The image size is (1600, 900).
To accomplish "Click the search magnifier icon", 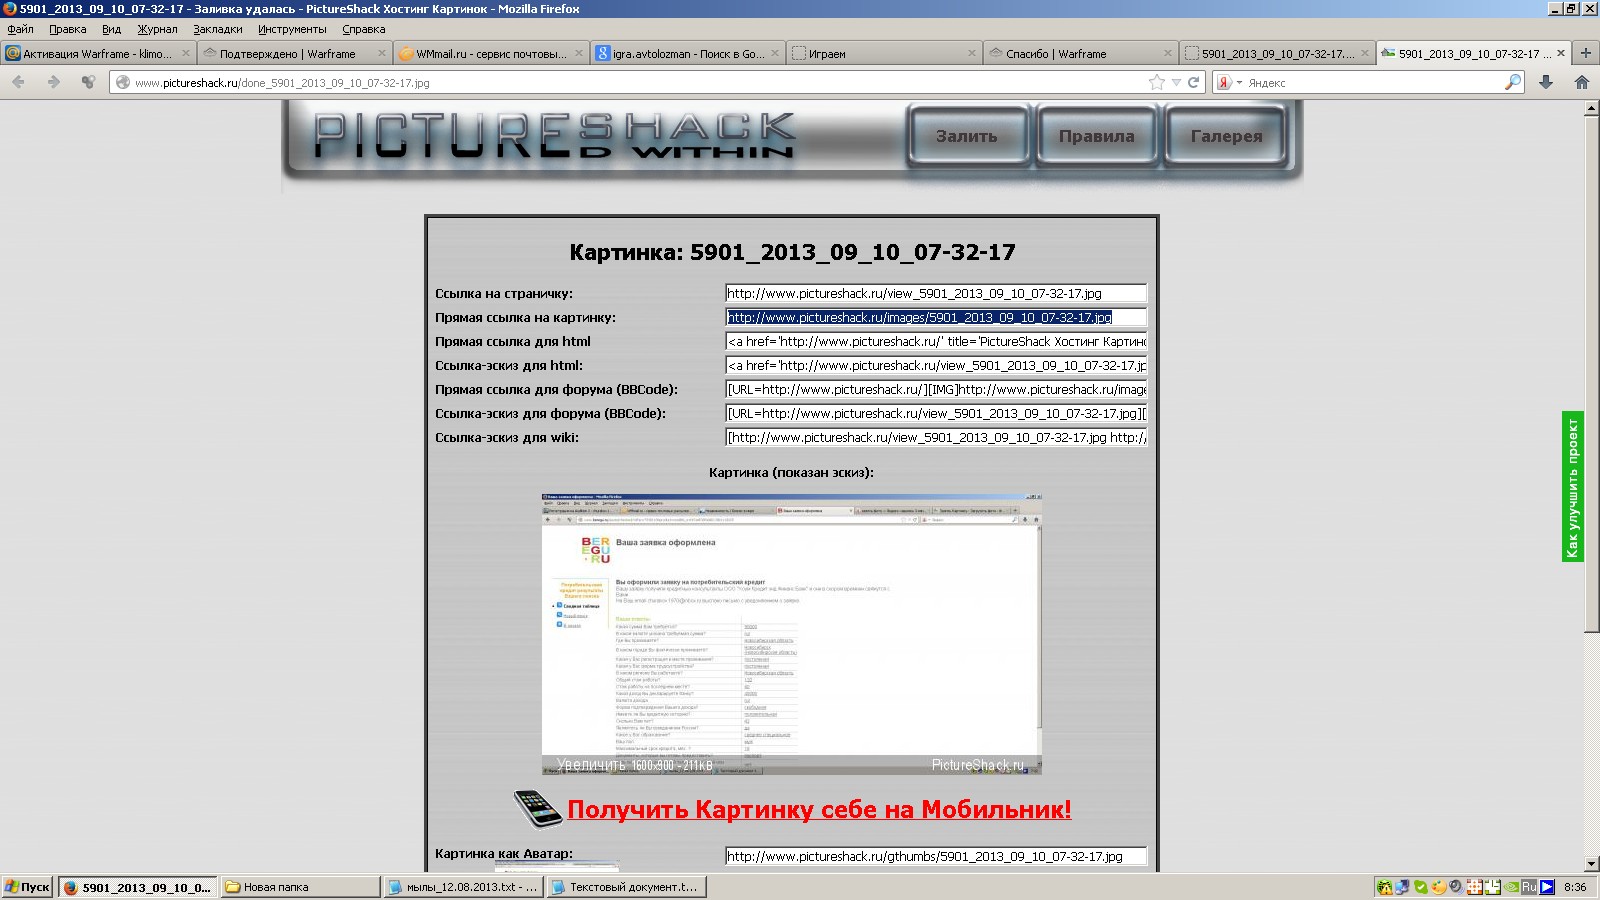I will pos(1513,82).
